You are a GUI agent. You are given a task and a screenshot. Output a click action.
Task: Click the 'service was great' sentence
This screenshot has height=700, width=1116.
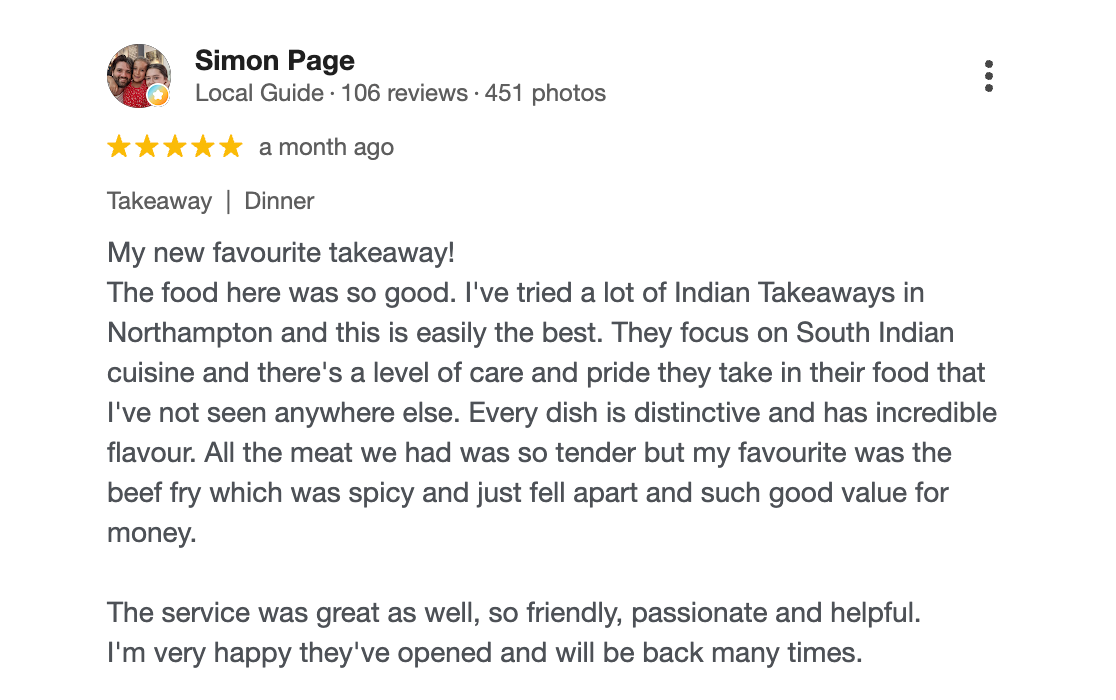pos(514,613)
